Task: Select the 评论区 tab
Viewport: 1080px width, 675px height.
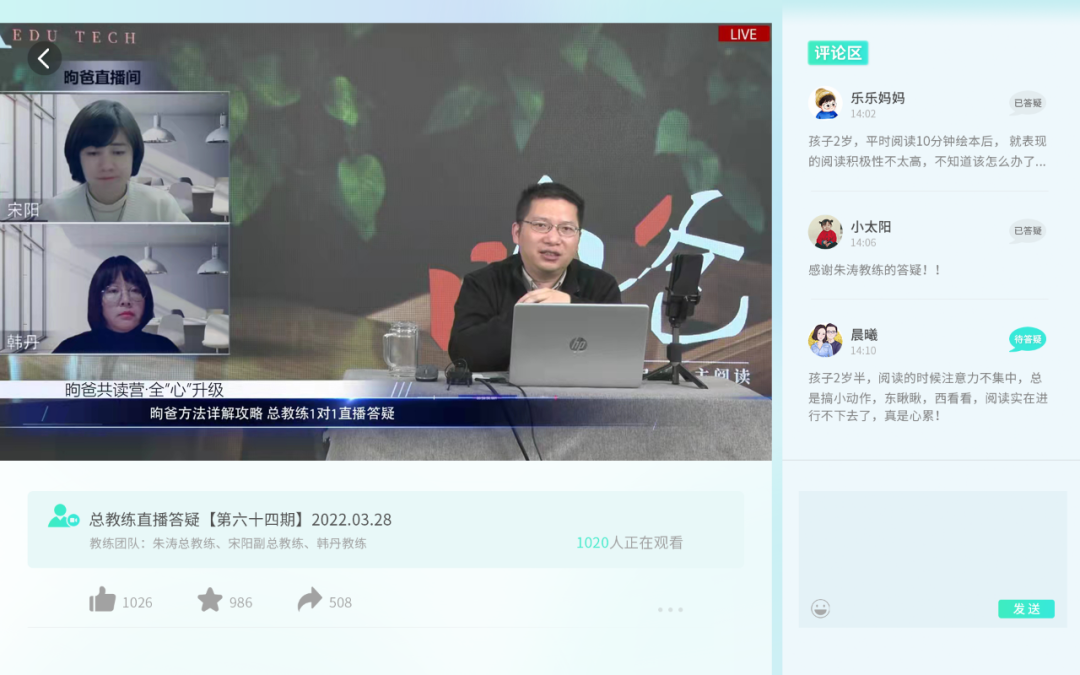Action: 837,53
